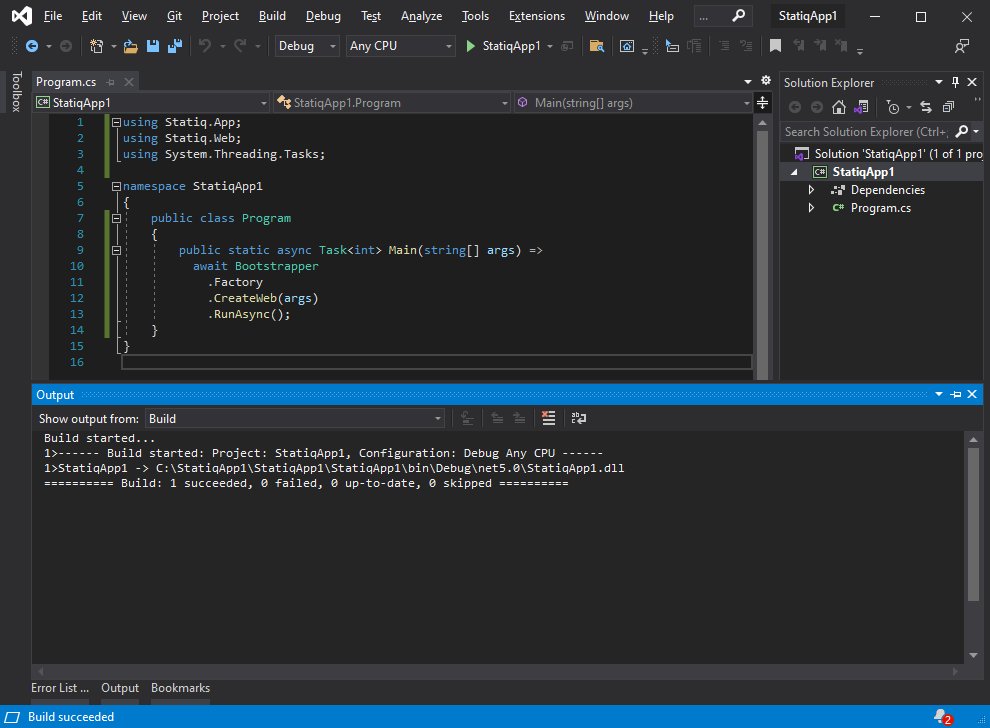Click the StatiqApp1 start button label
Screen dimensions: 990x728
(x=511, y=46)
